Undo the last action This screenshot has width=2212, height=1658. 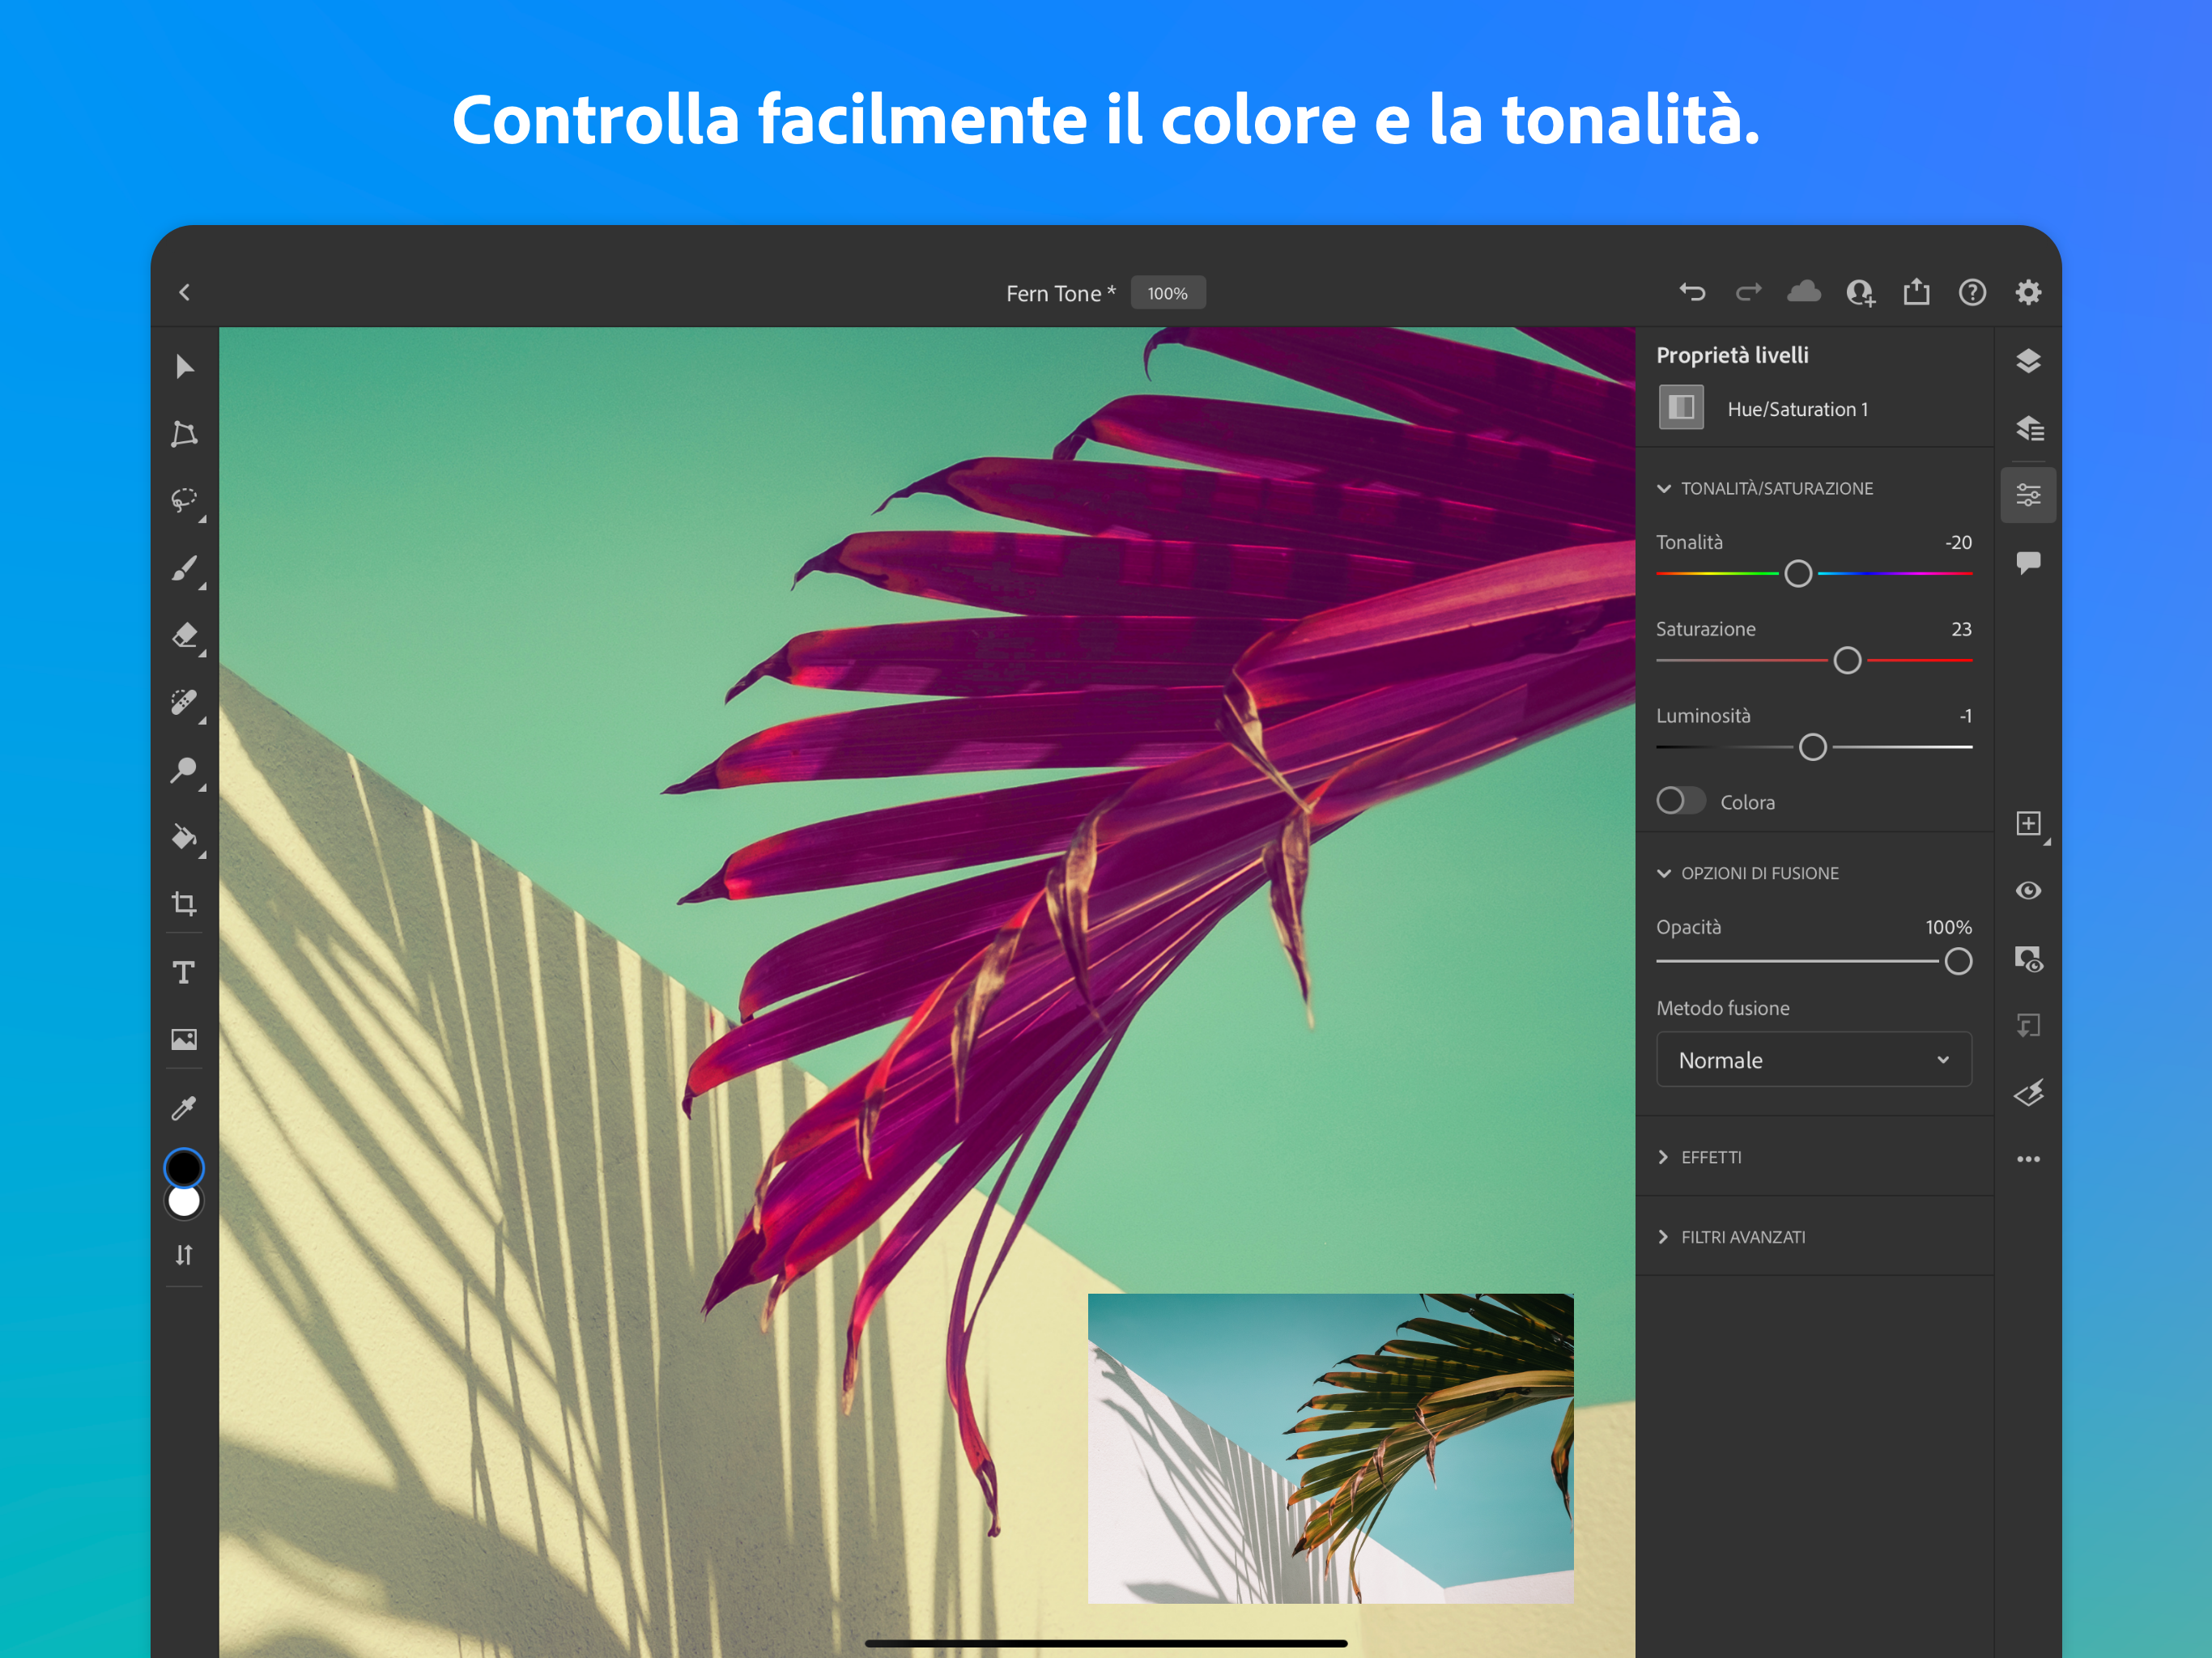[1692, 291]
